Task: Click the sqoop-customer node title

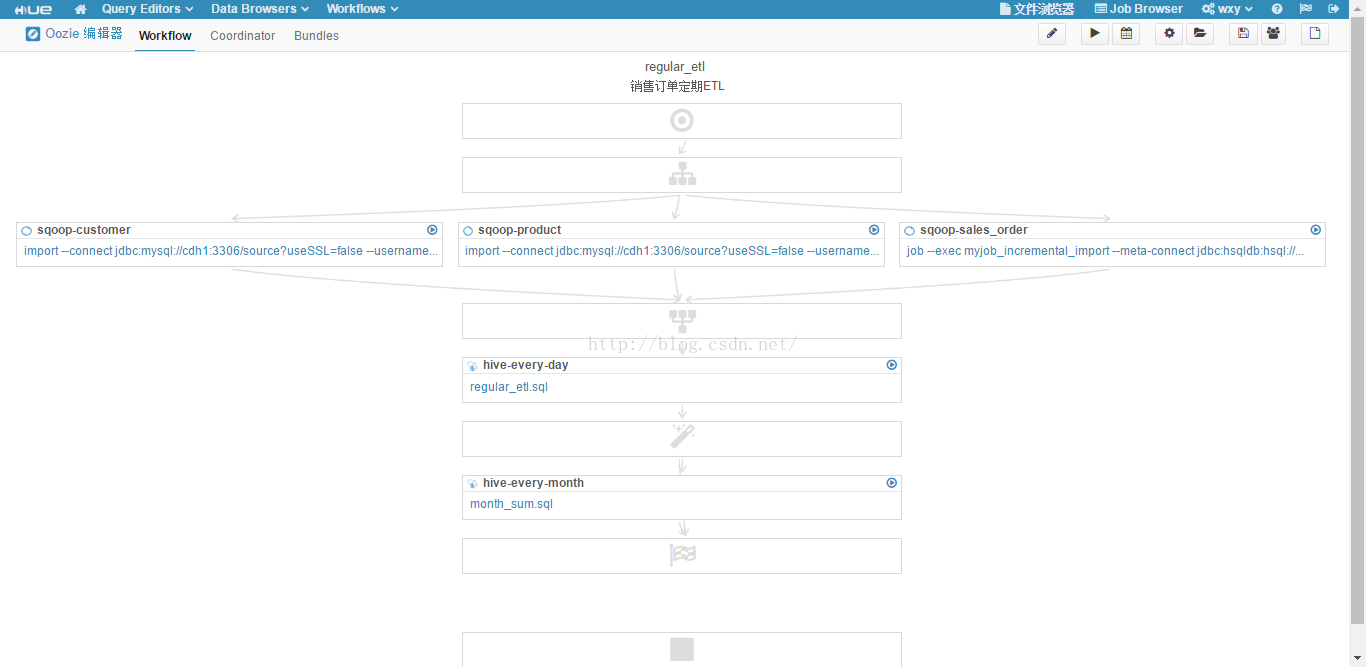Action: (84, 230)
